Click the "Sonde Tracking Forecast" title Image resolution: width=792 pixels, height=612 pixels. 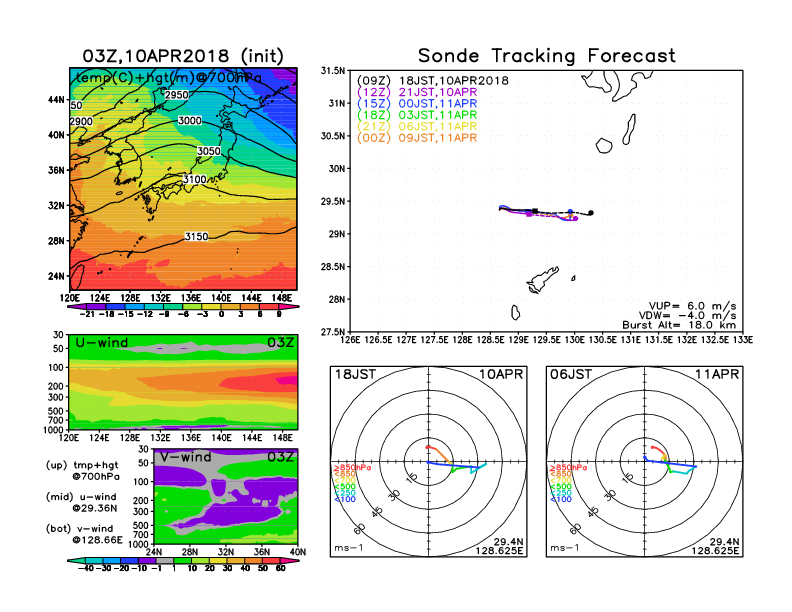tap(546, 56)
